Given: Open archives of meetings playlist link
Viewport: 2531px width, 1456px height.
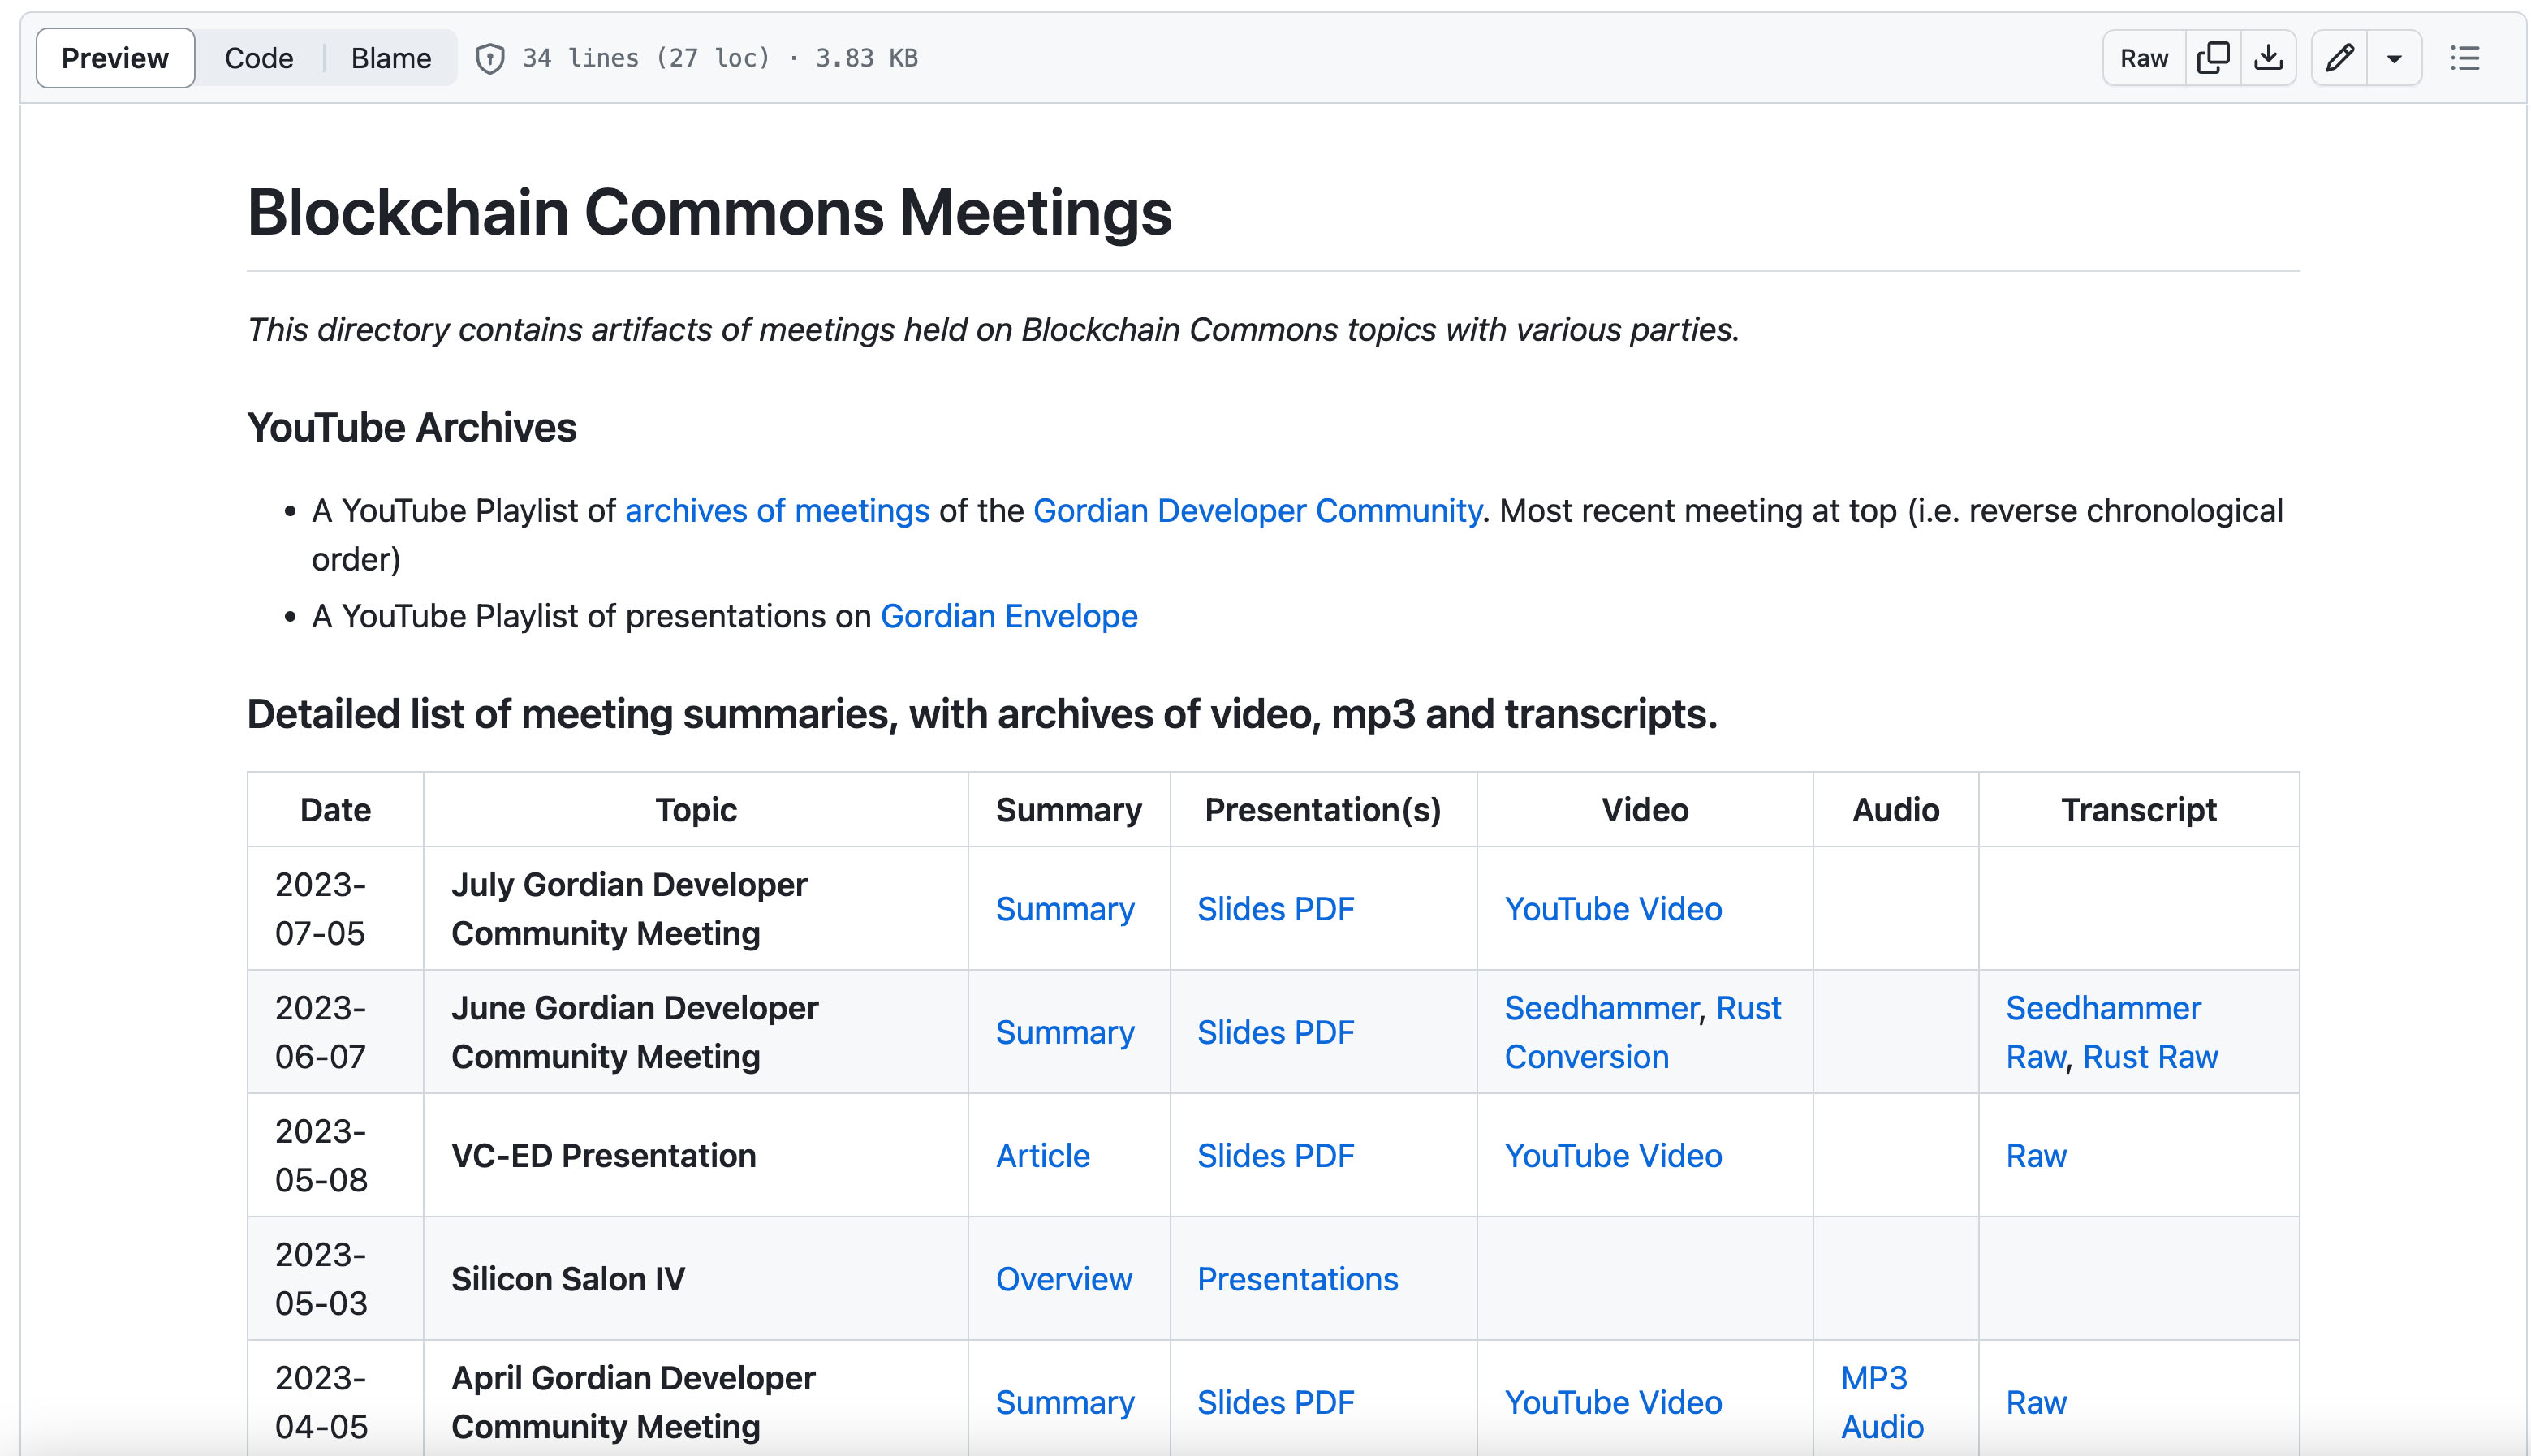Looking at the screenshot, I should (x=777, y=511).
